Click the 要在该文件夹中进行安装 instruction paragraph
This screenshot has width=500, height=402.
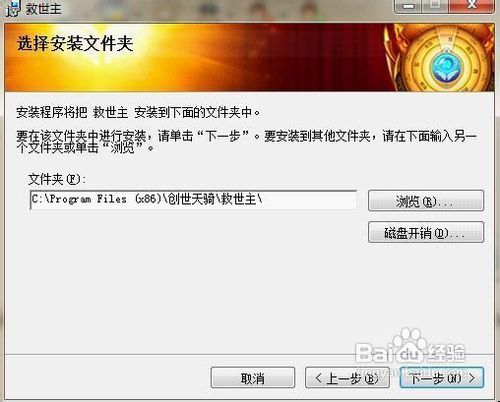247,141
